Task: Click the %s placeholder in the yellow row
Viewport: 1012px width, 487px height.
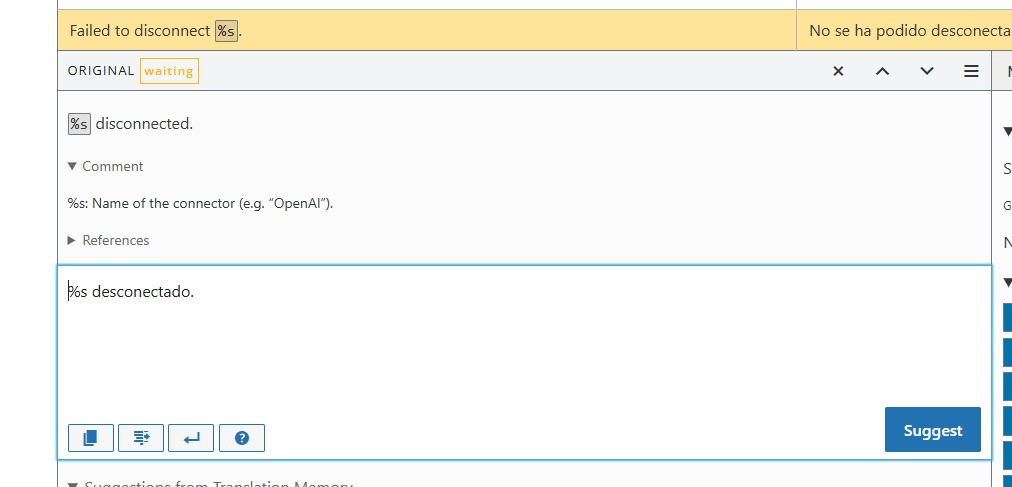Action: tap(227, 31)
